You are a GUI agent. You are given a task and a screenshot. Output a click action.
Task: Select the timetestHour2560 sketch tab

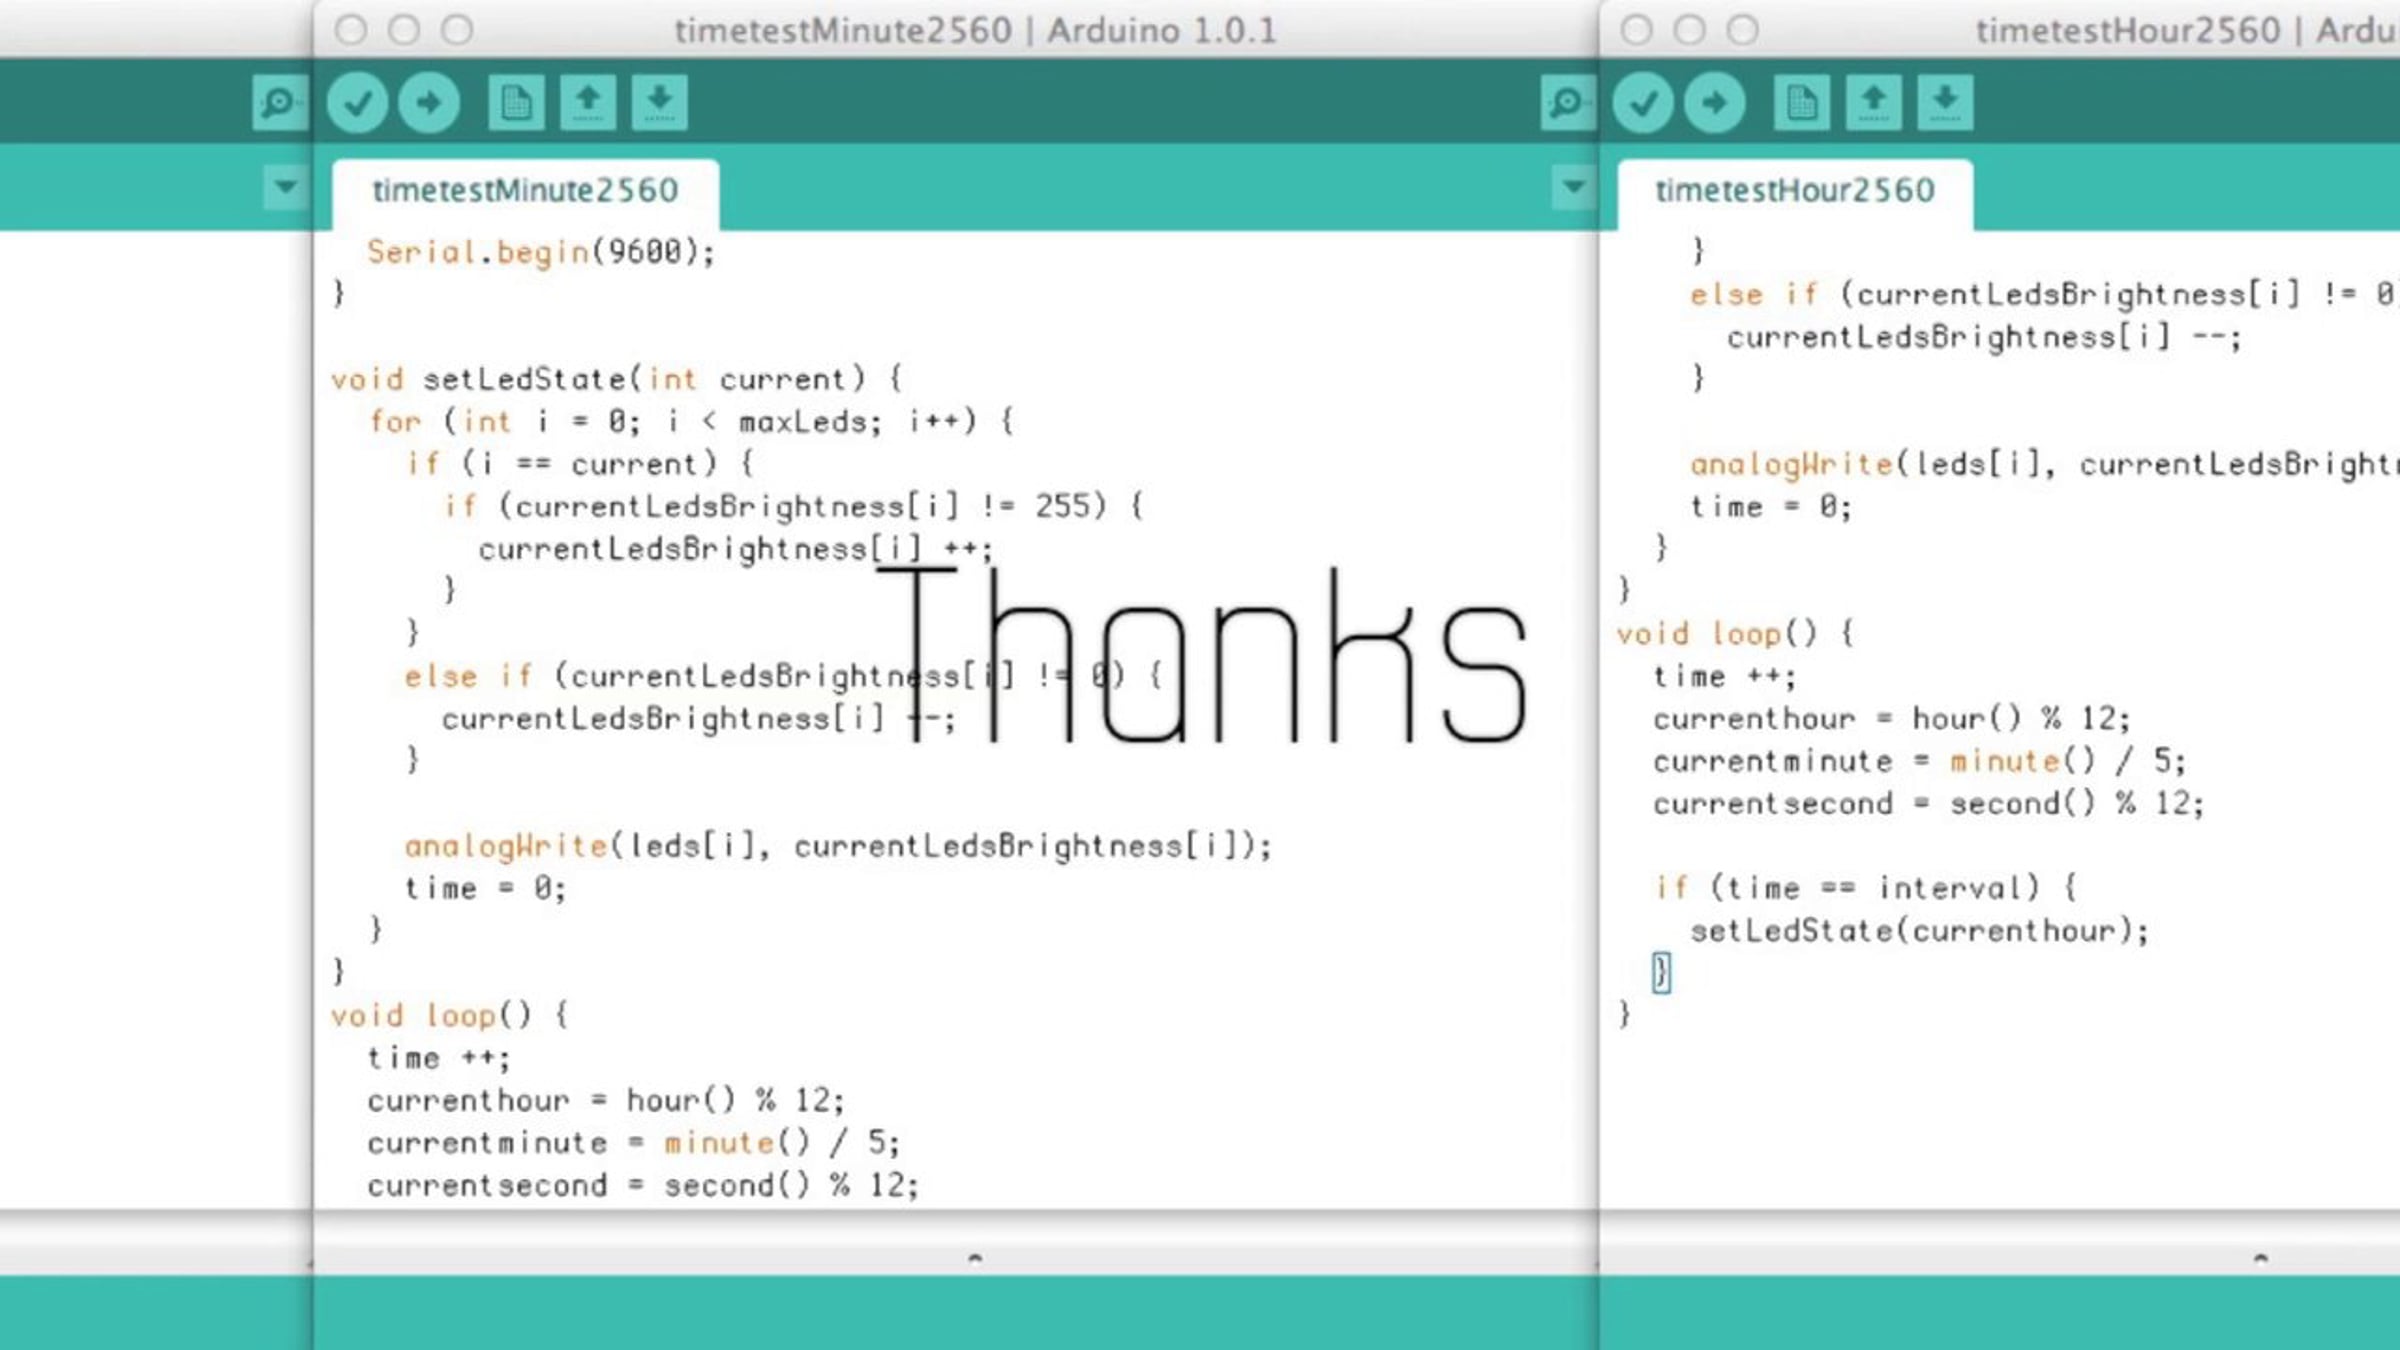tap(1795, 191)
